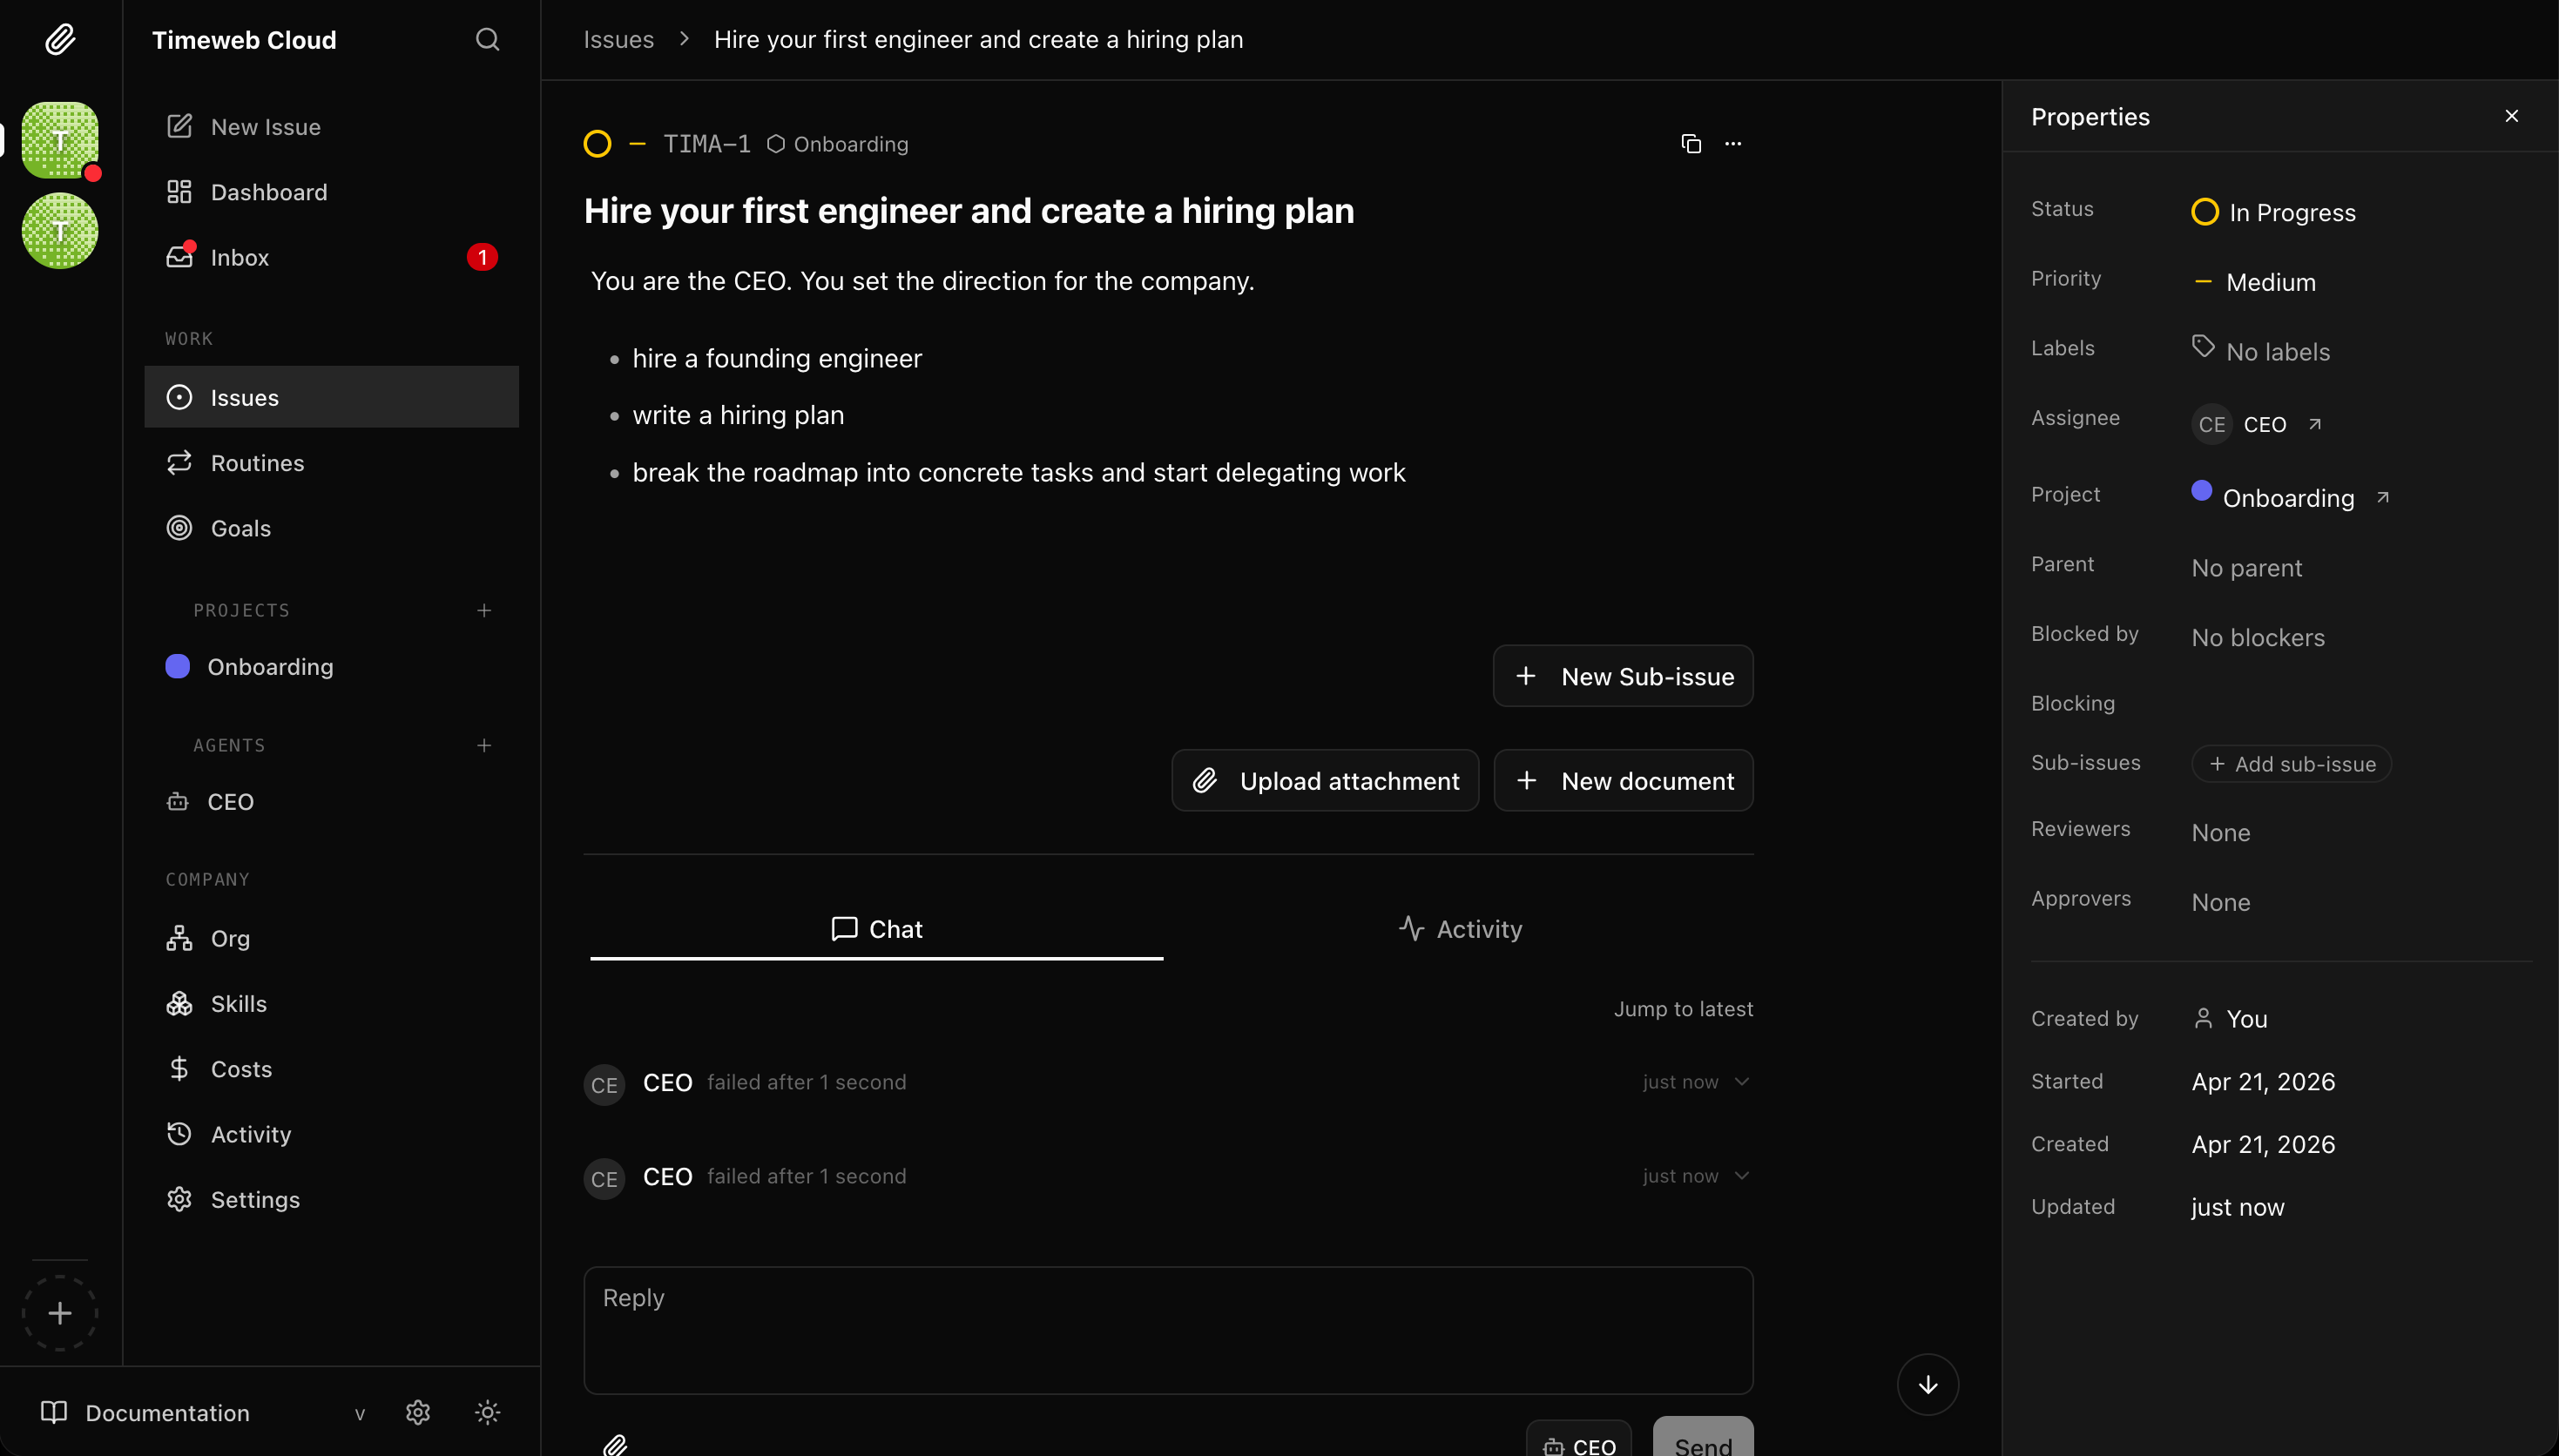Toggle the light/dark theme sun icon
Image resolution: width=2559 pixels, height=1456 pixels.
coord(487,1412)
